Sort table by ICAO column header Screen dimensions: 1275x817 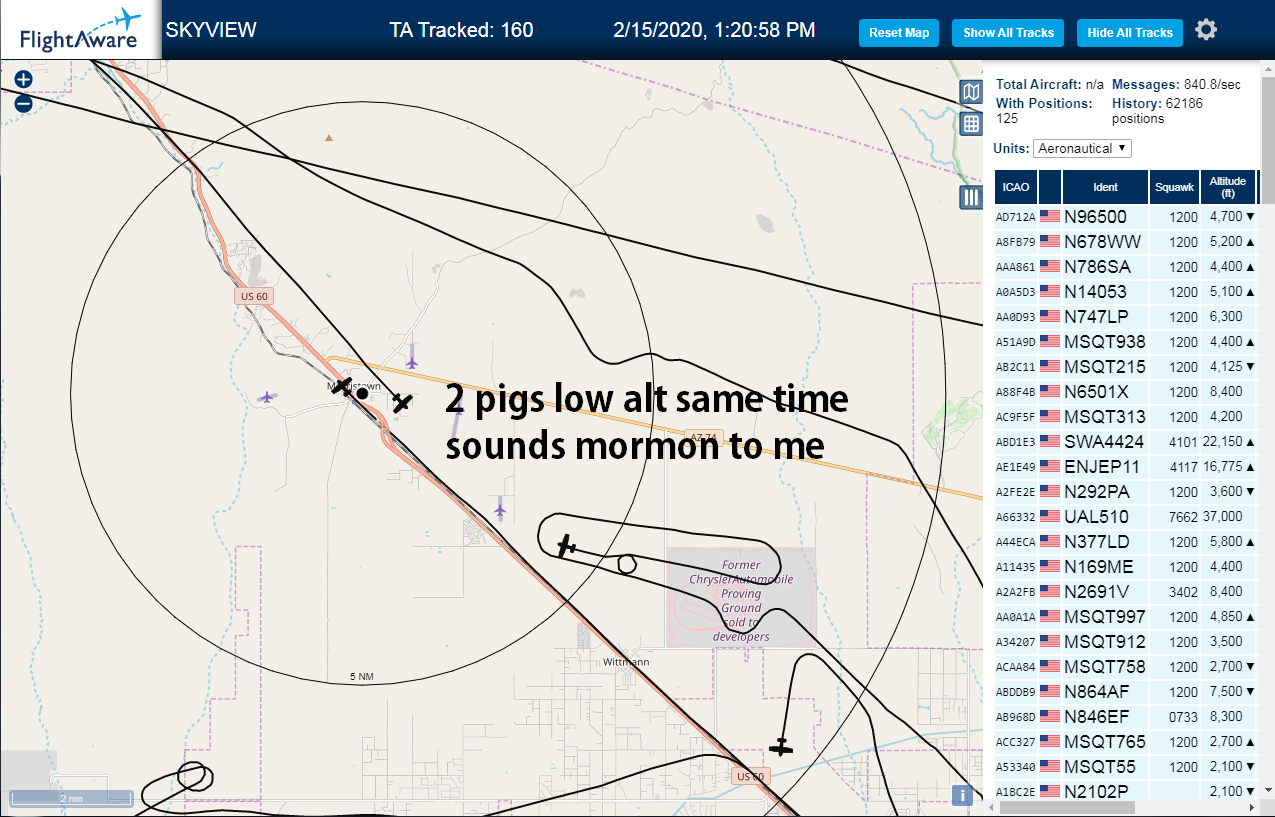1015,187
